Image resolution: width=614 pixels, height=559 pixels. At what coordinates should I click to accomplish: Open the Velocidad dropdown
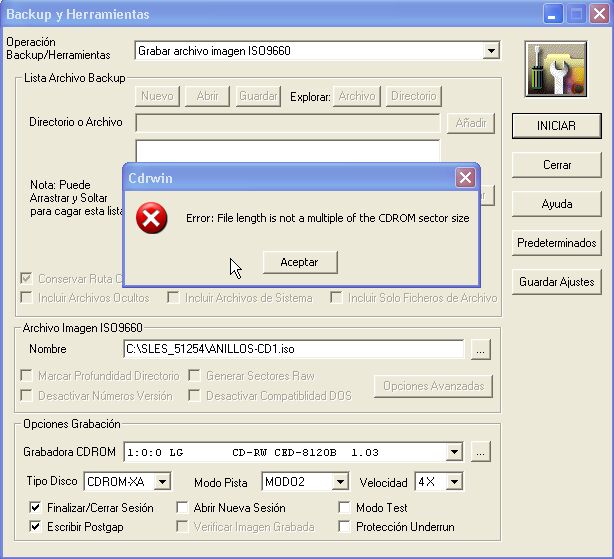pyautogui.click(x=454, y=481)
